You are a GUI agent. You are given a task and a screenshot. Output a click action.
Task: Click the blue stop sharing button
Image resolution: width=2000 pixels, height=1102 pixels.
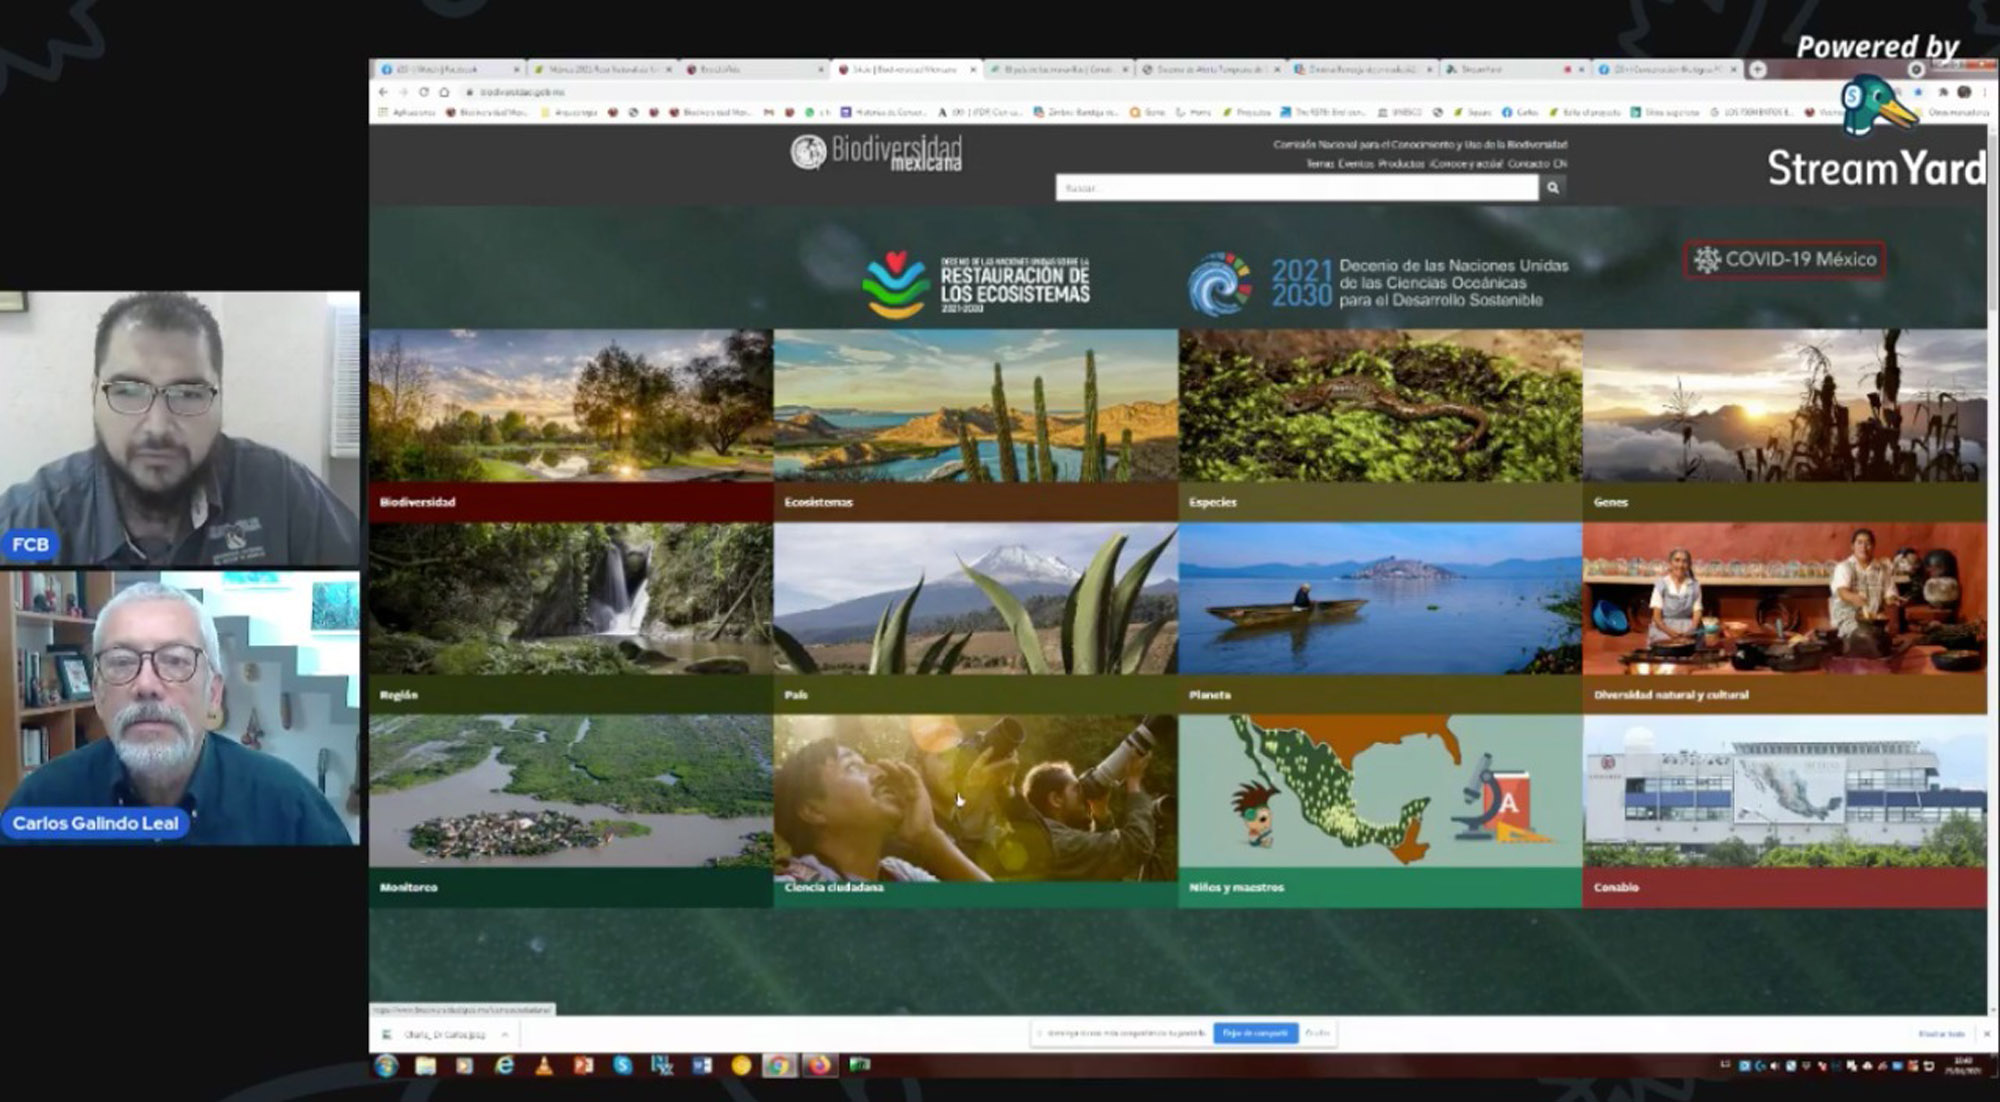[x=1255, y=1033]
